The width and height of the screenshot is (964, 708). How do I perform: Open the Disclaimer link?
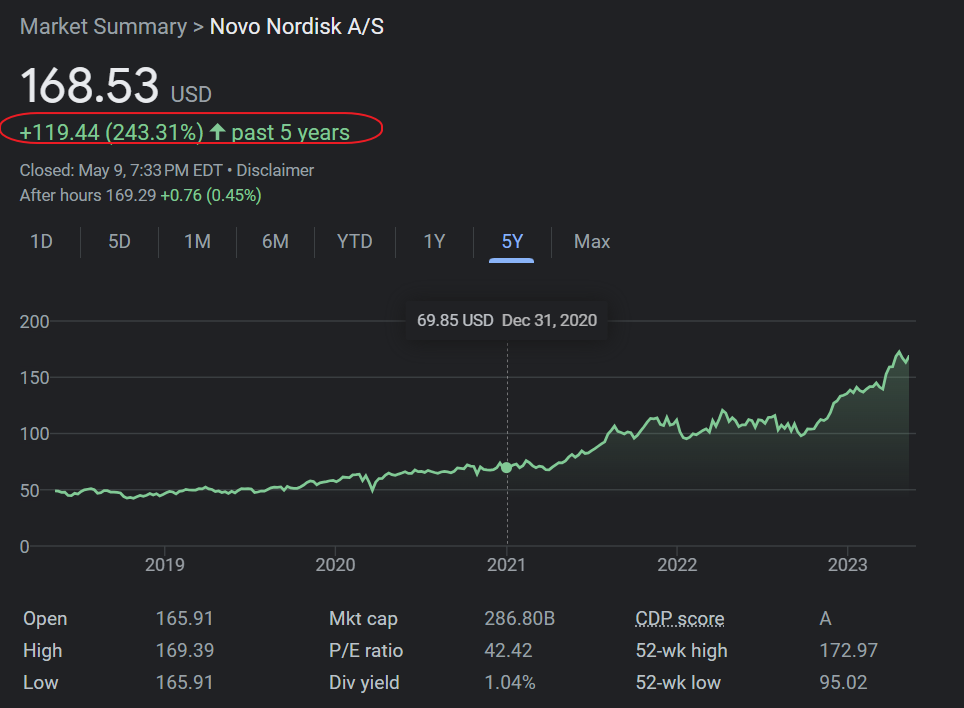click(x=275, y=170)
